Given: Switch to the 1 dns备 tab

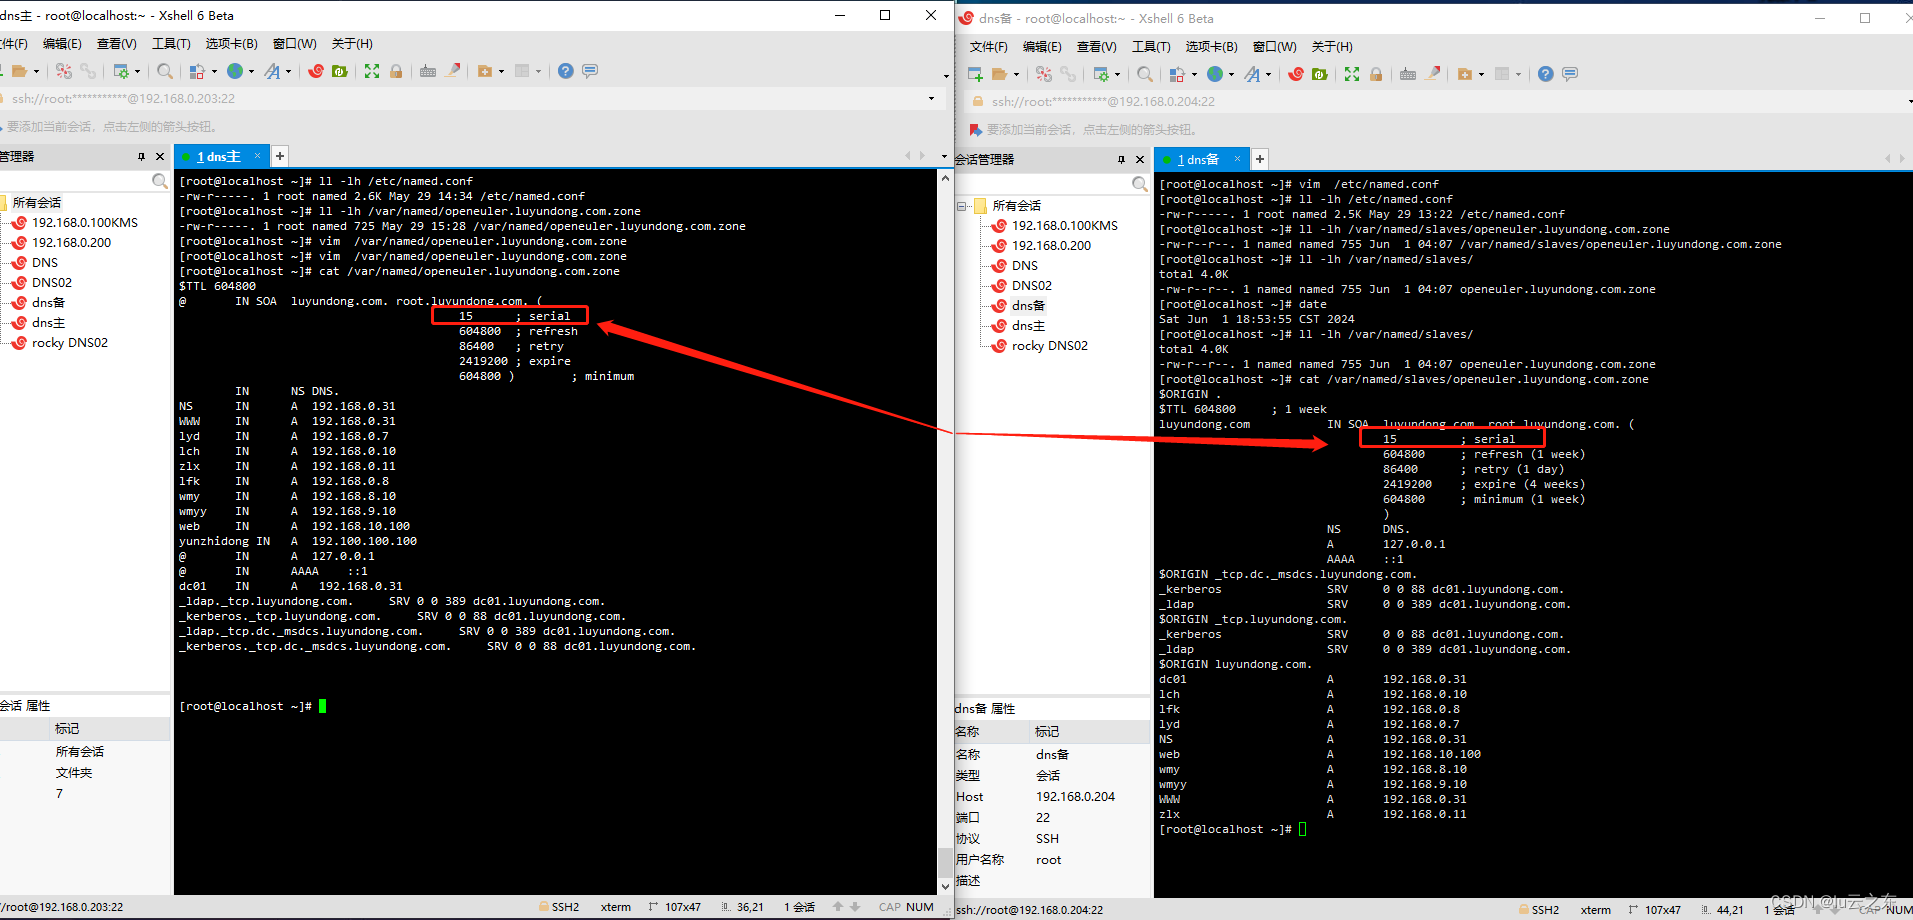Looking at the screenshot, I should 1197,158.
